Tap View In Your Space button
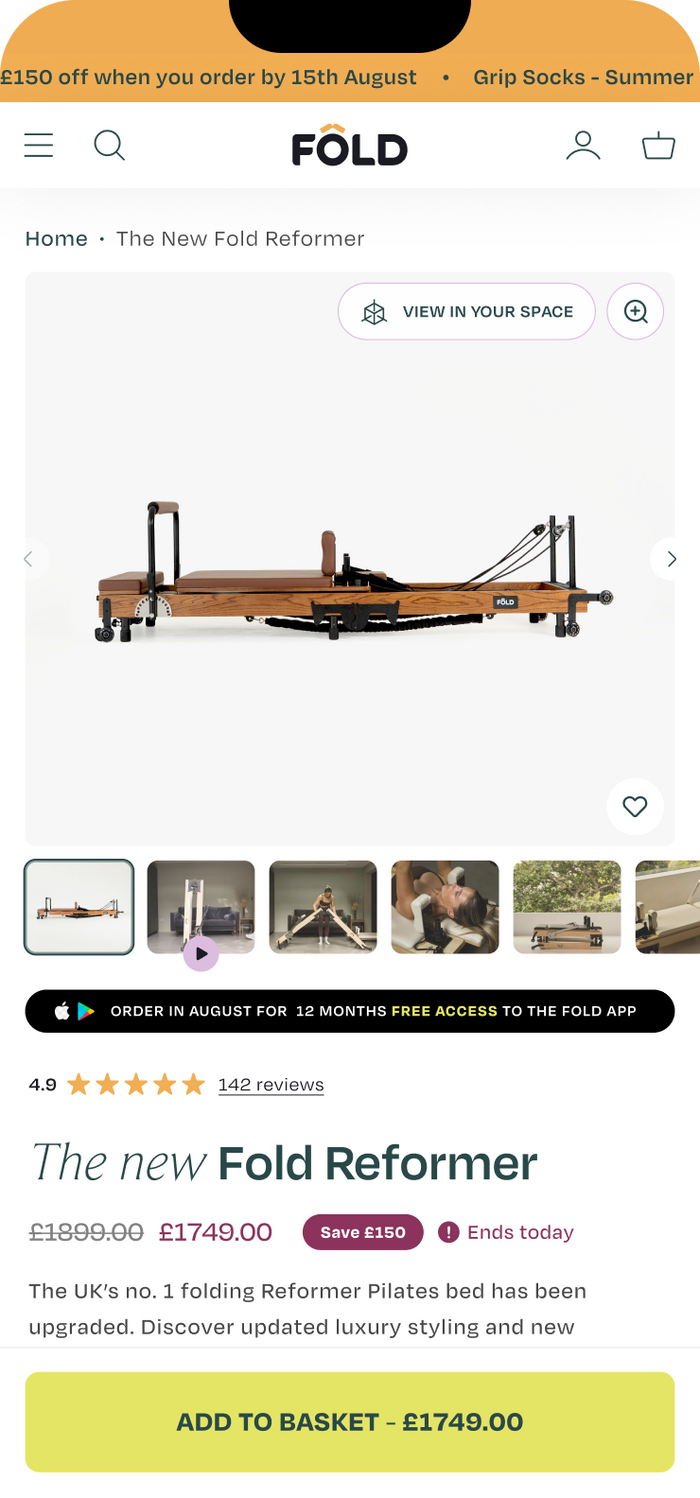700x1498 pixels. pyautogui.click(x=467, y=312)
